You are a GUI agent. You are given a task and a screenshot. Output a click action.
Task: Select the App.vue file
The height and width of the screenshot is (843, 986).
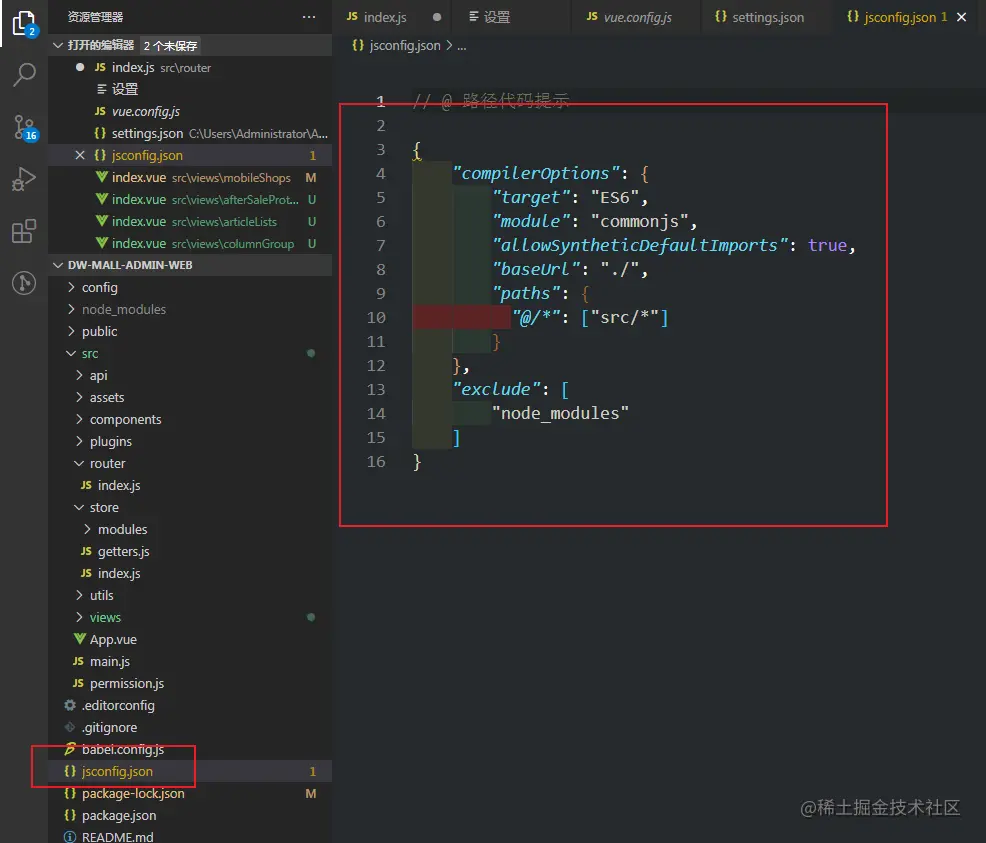coord(113,639)
